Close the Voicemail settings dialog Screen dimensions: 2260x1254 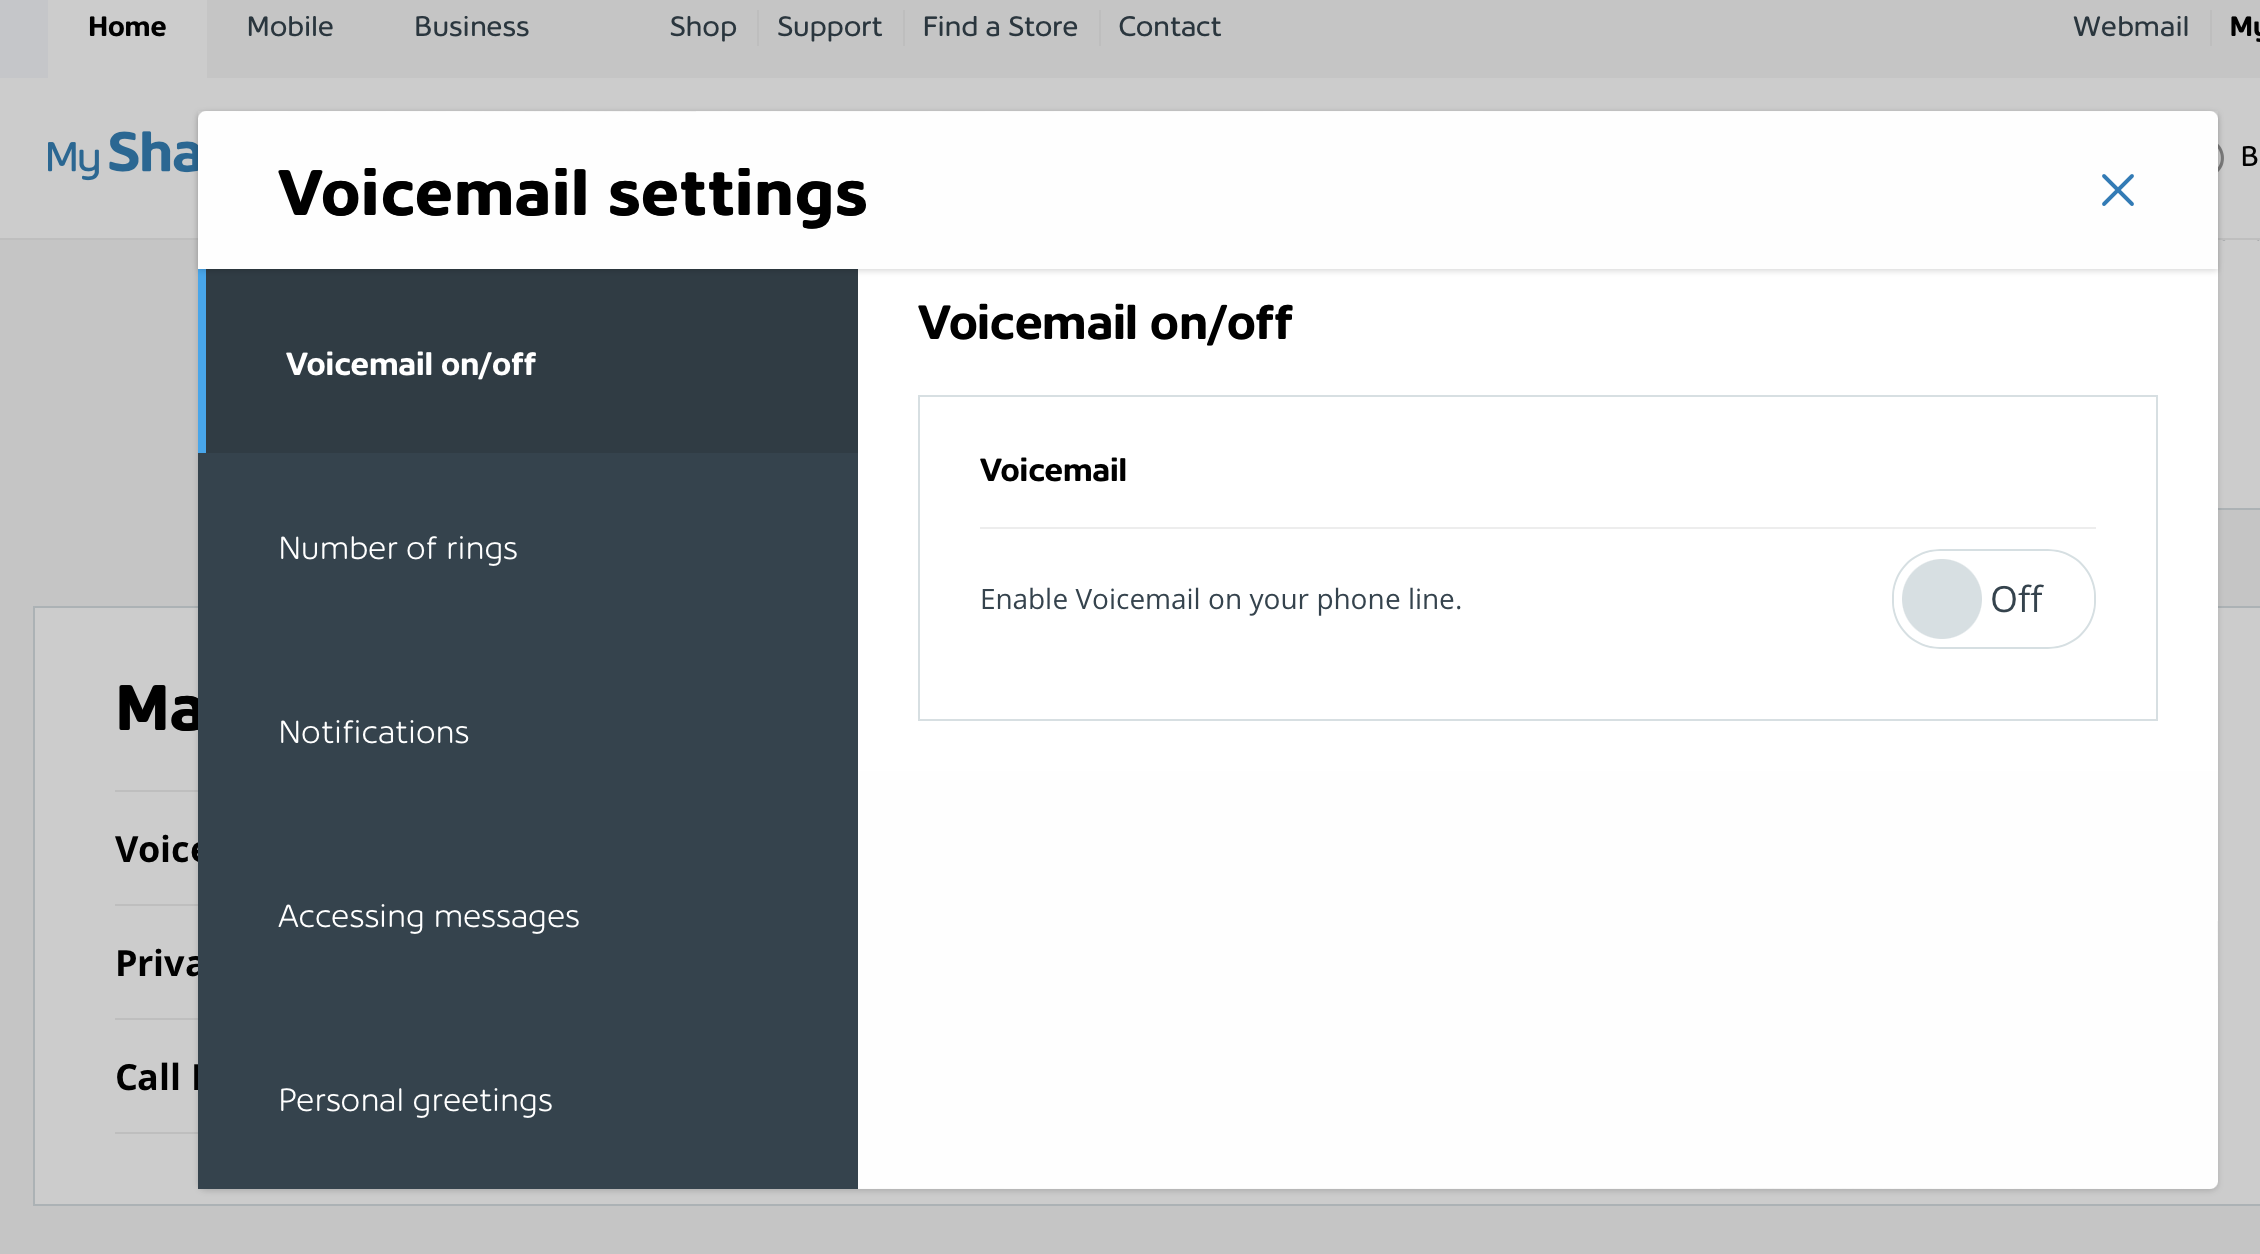pos(2116,188)
